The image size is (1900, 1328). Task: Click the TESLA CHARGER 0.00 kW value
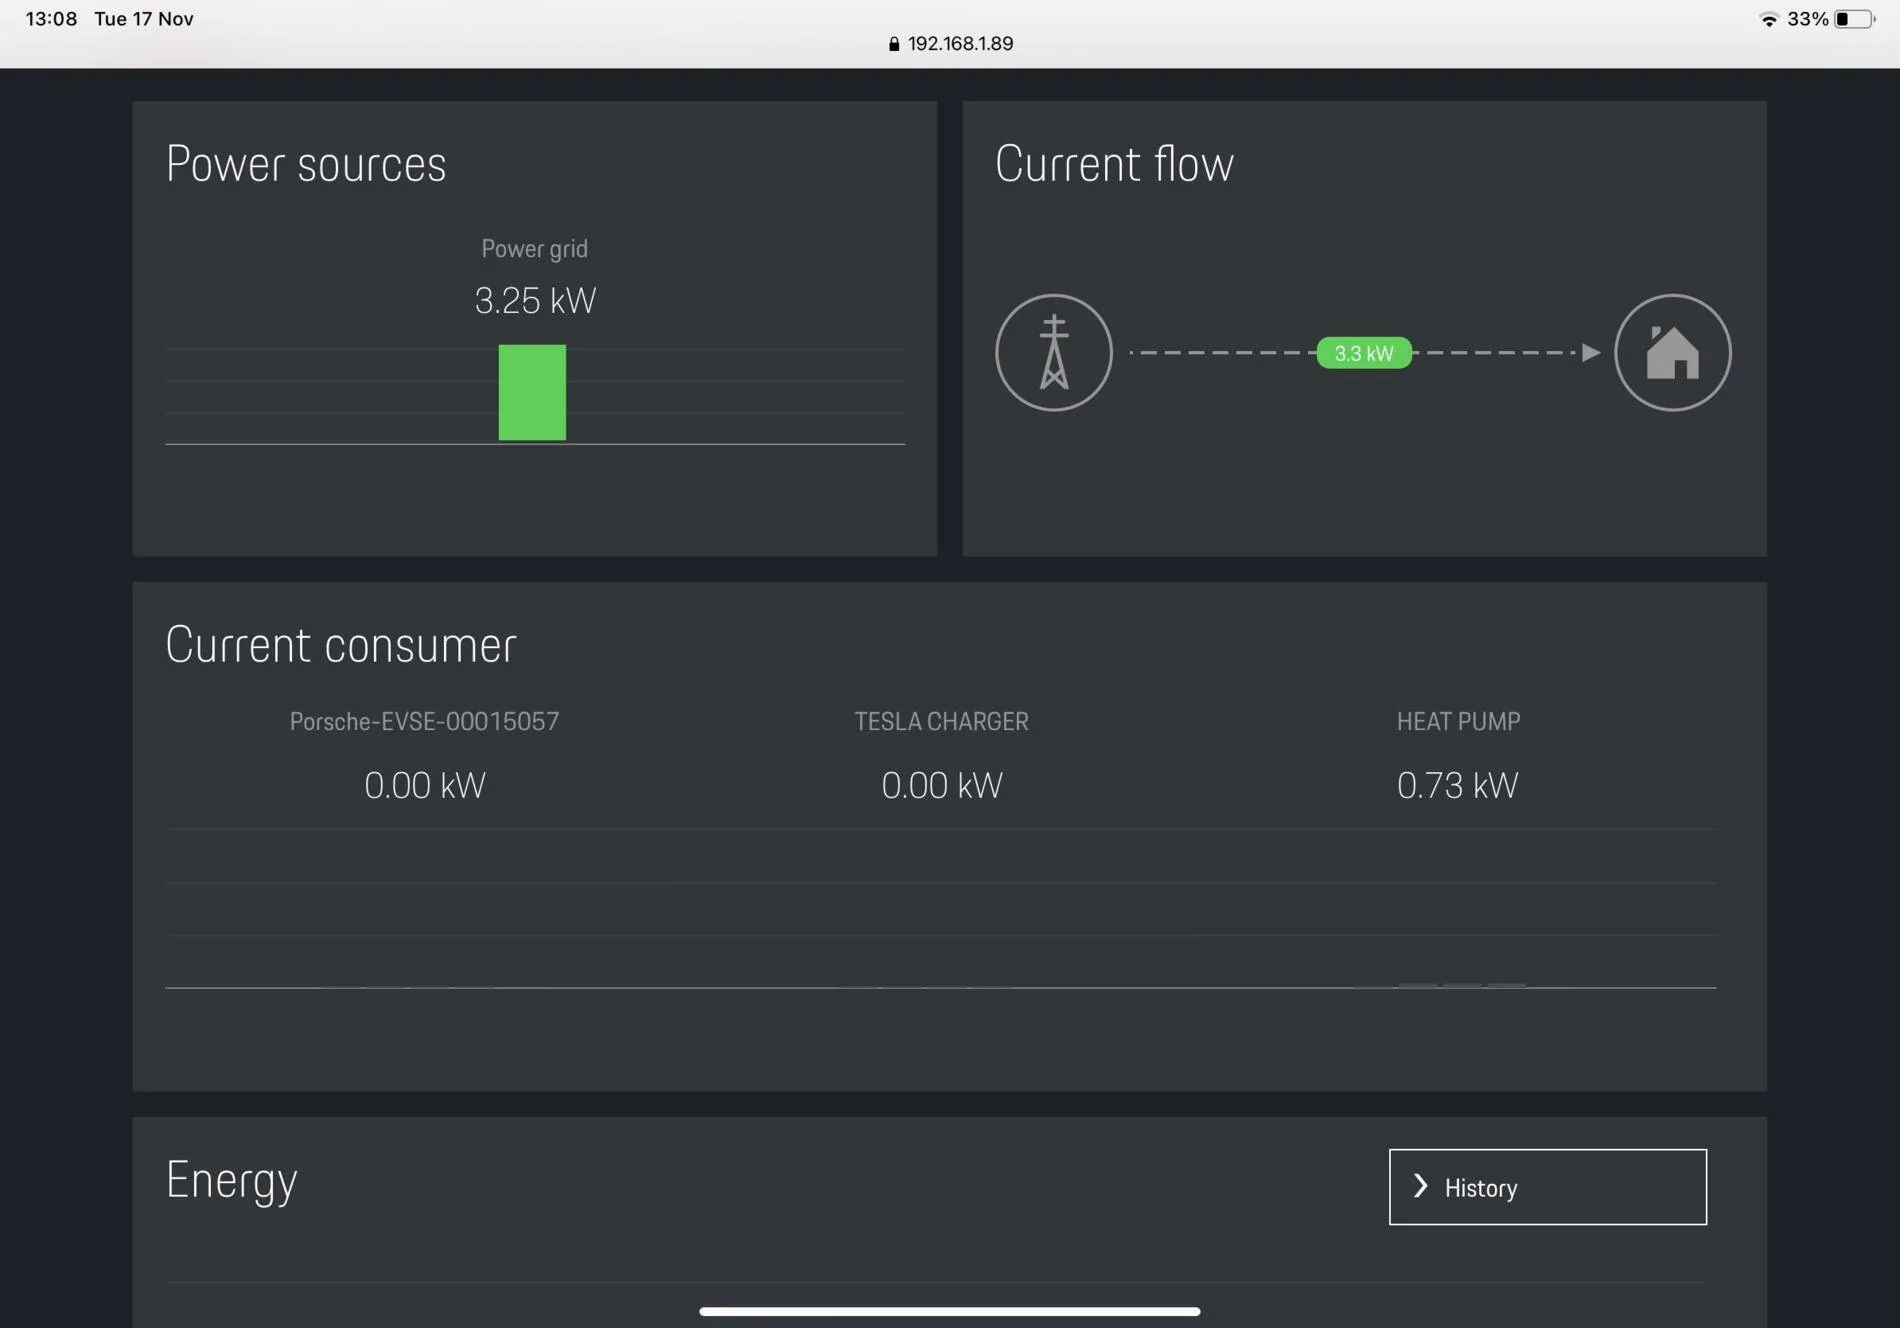942,786
